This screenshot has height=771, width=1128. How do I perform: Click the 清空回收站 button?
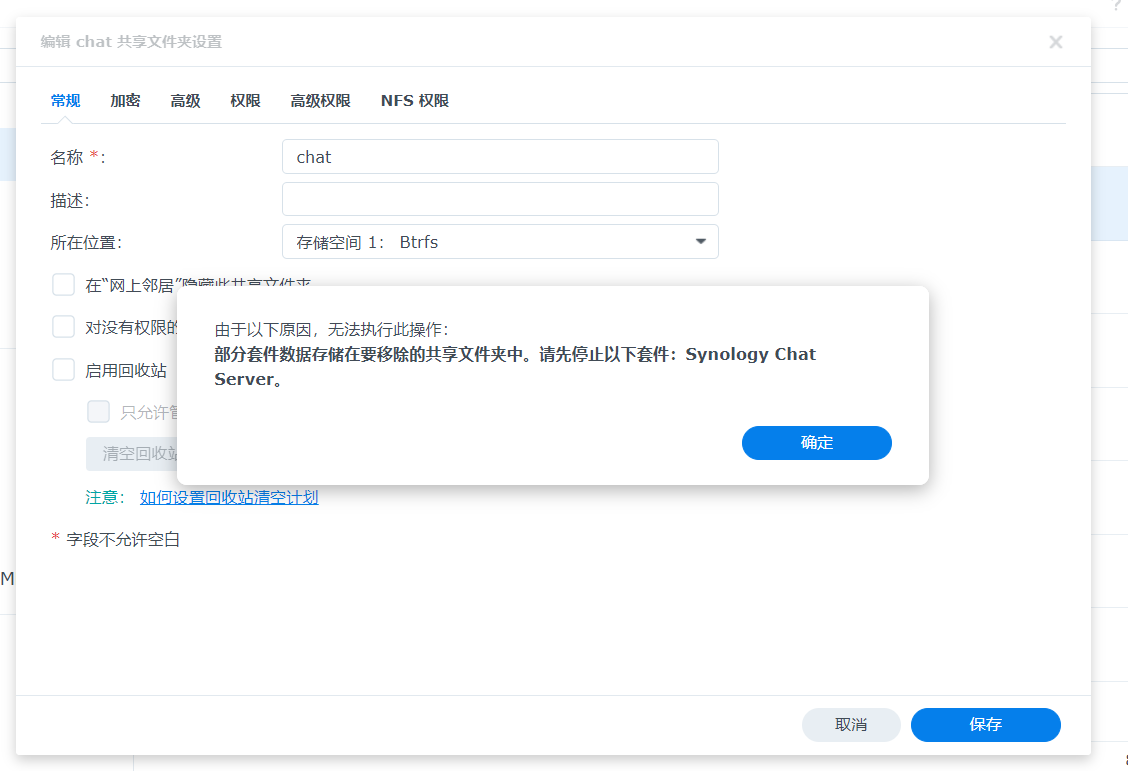[132, 454]
